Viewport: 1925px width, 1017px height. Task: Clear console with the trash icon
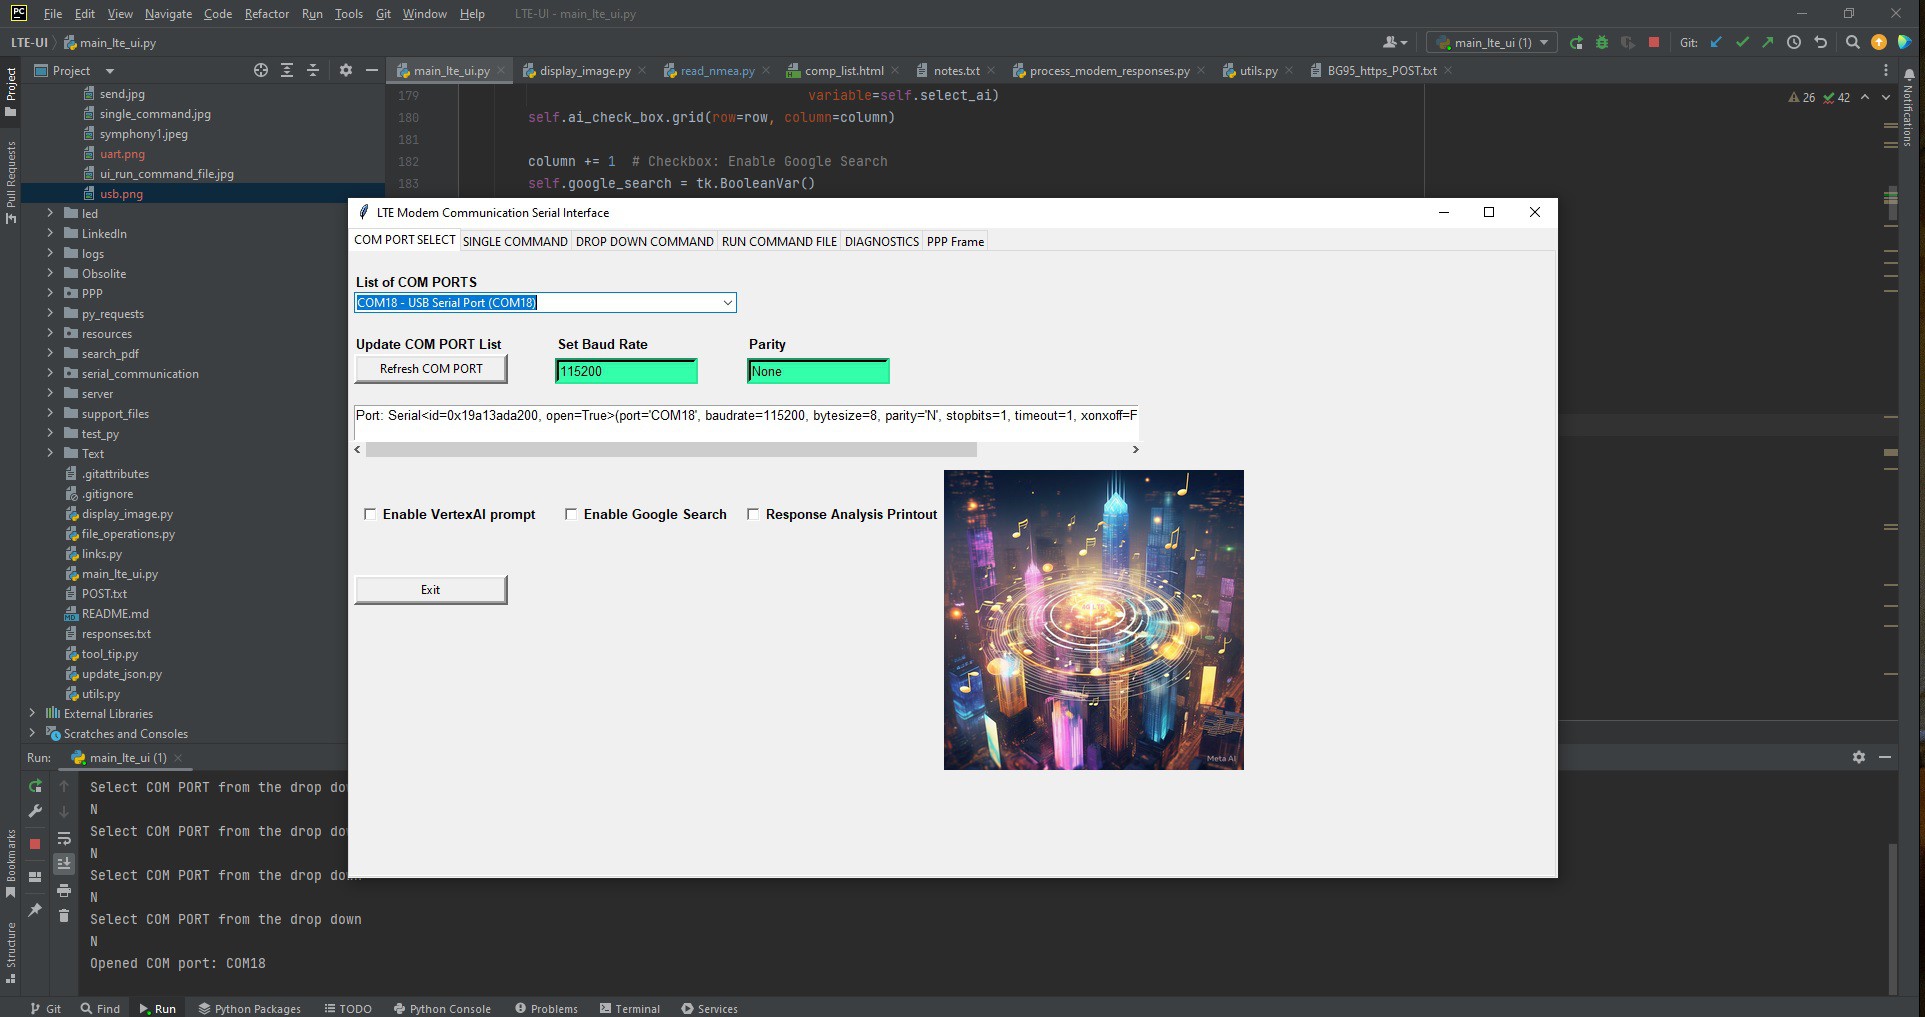64,915
